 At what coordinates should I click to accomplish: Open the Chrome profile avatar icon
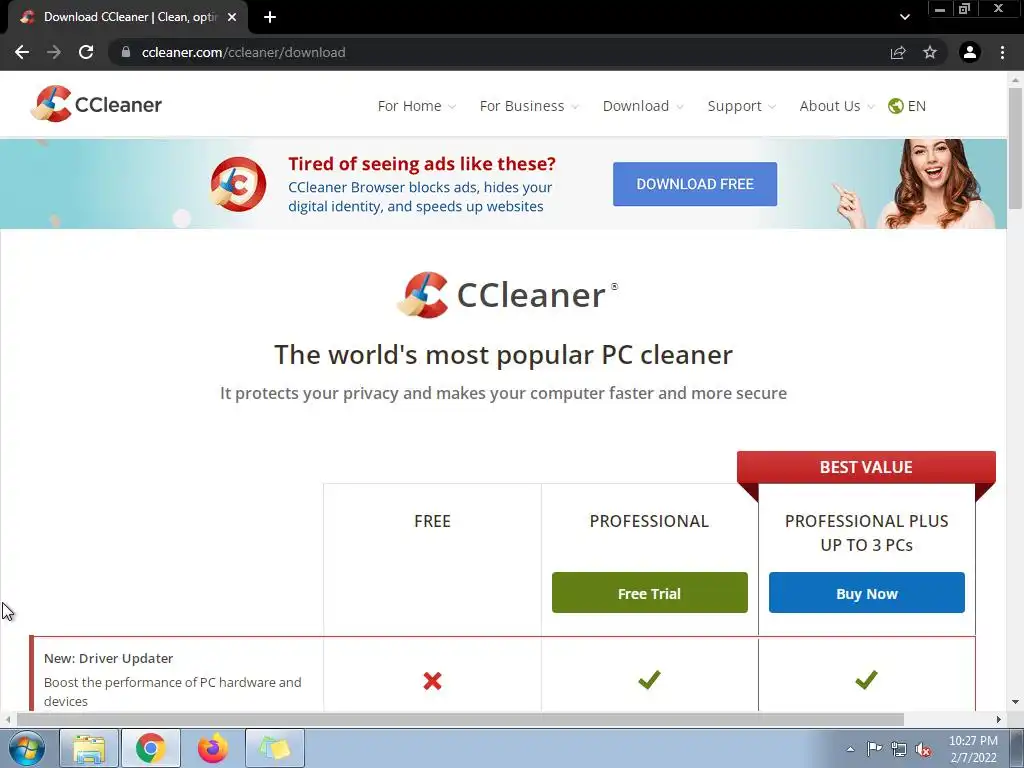970,52
